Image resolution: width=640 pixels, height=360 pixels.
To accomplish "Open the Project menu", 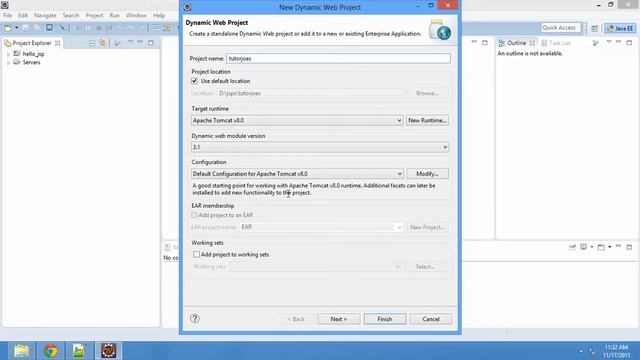I will 94,16.
